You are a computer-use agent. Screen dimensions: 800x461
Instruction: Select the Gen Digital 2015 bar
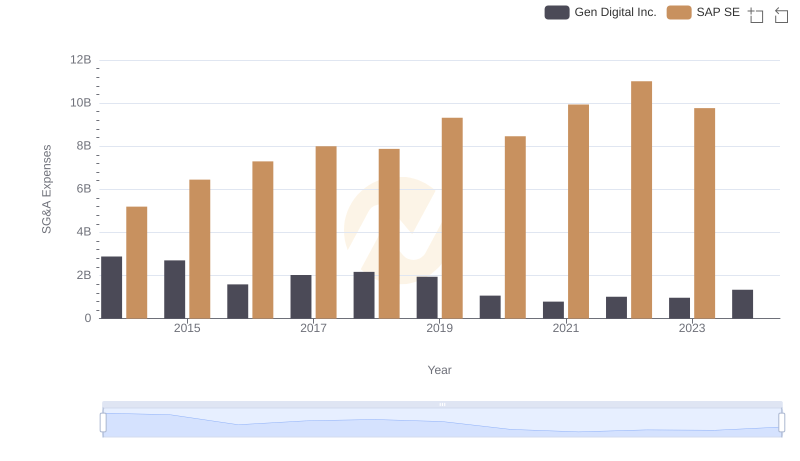174,290
